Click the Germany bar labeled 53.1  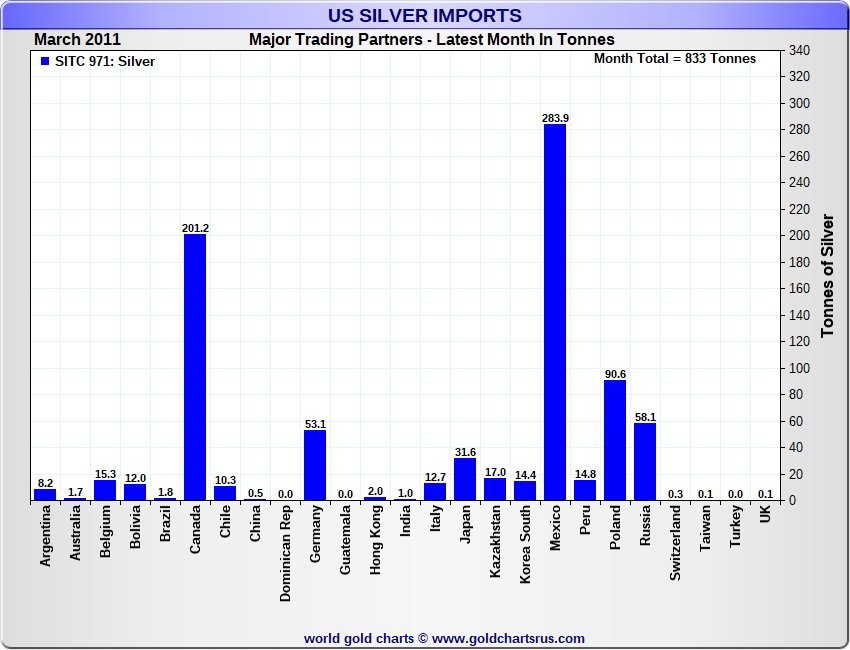coord(315,465)
